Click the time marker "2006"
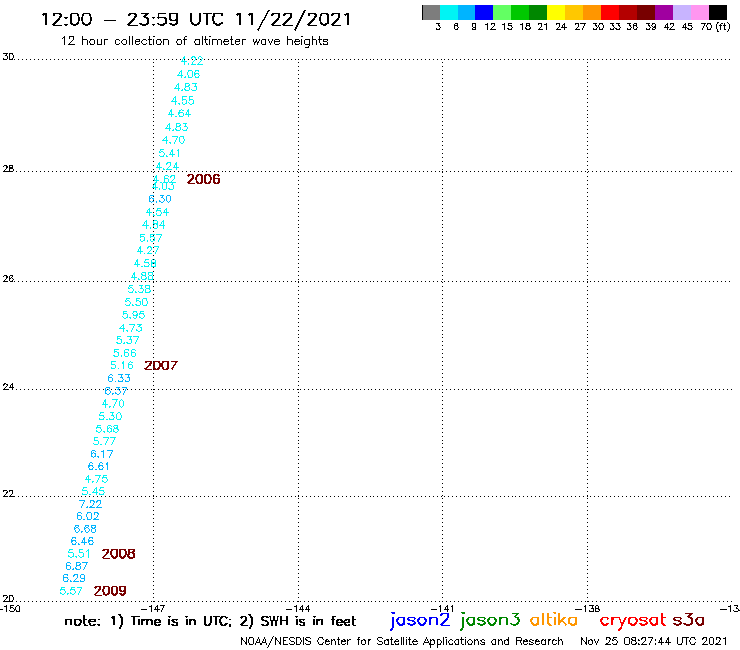 [203, 179]
